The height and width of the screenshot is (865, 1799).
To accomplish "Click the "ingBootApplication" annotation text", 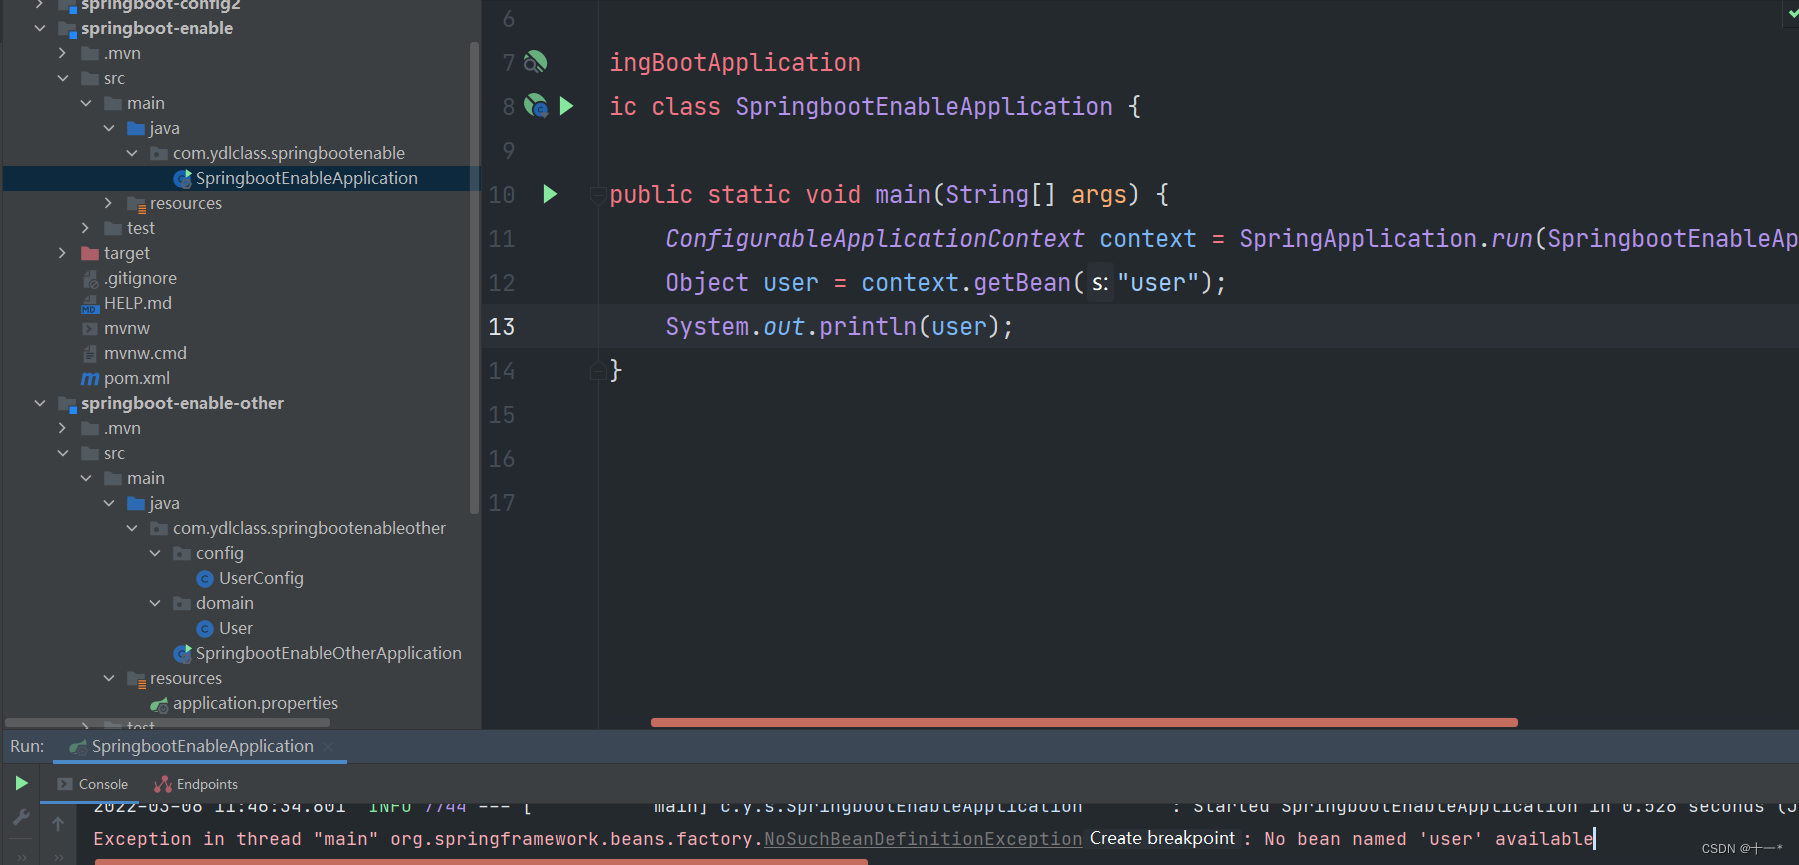I will pos(735,63).
